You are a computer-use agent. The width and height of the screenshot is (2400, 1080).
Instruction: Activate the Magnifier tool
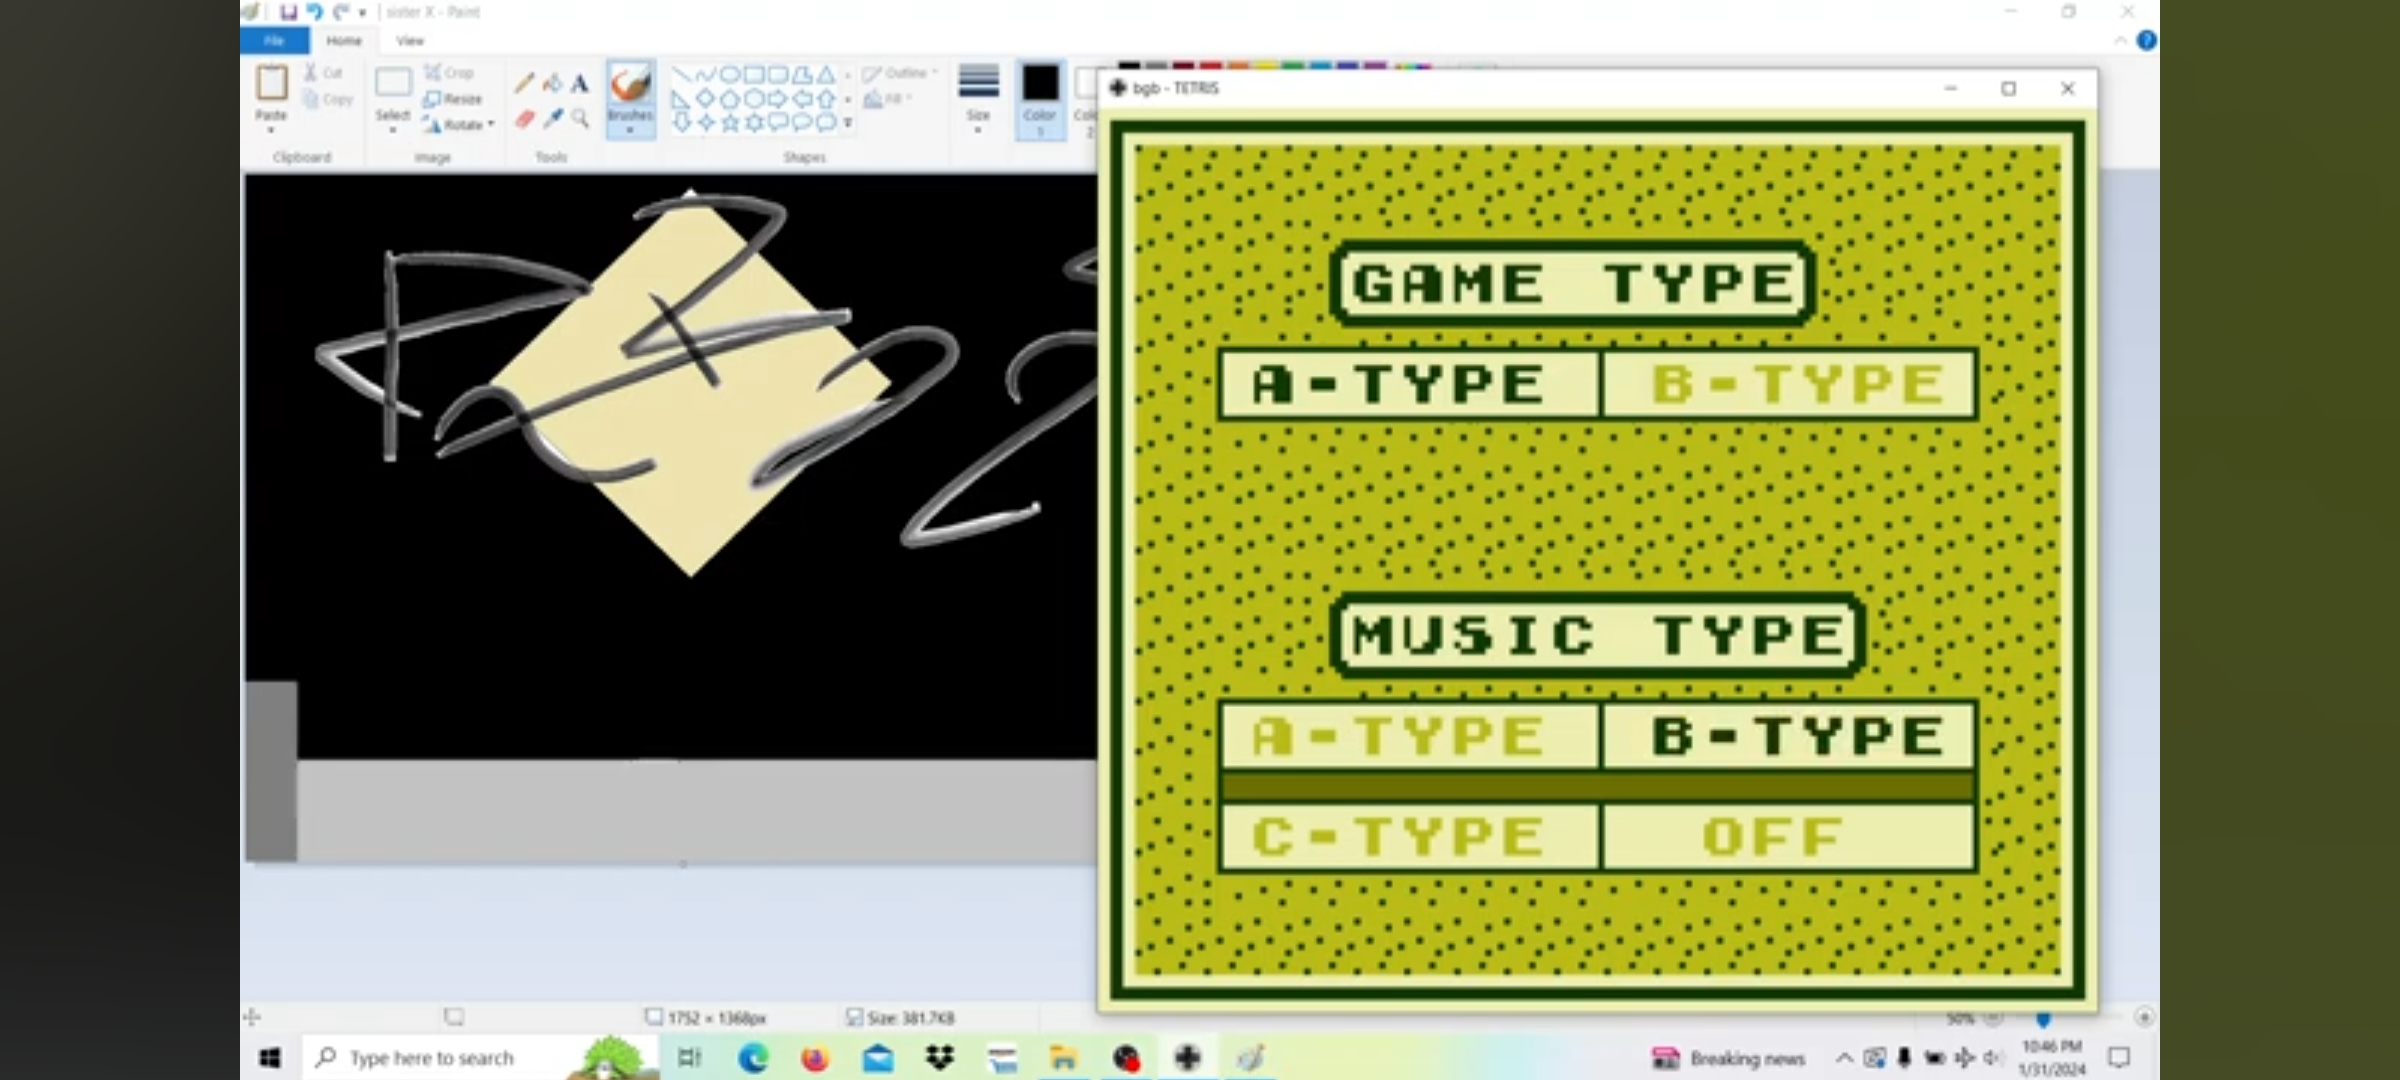[x=580, y=119]
